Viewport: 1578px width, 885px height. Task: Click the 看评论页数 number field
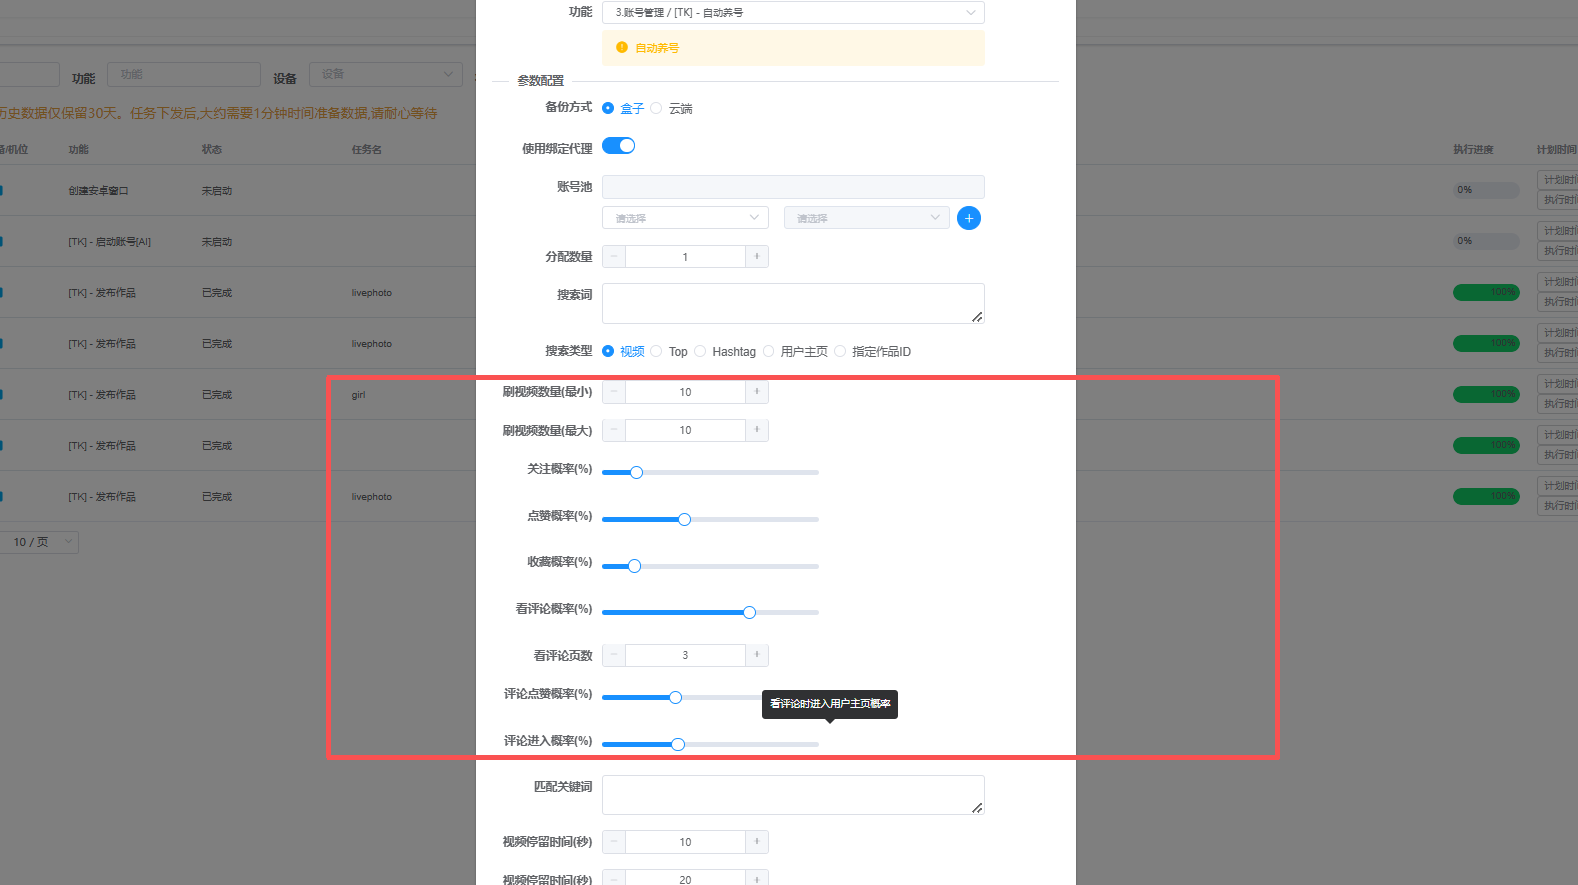(x=685, y=655)
